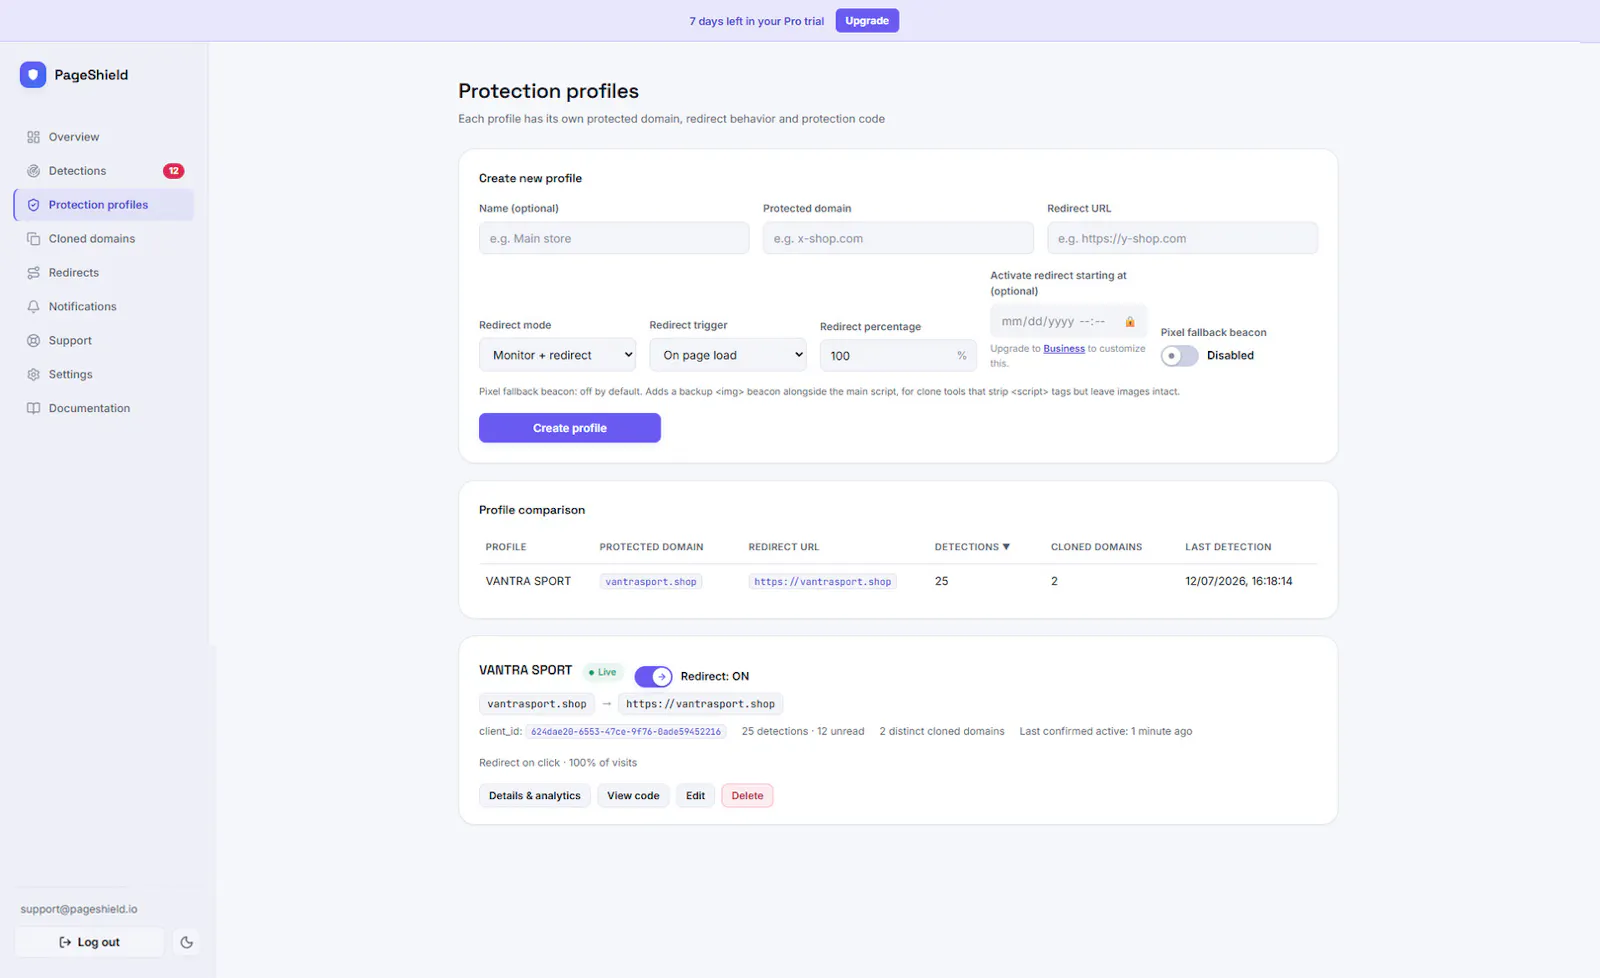This screenshot has height=978, width=1600.
Task: Click the Create profile button
Action: click(570, 428)
